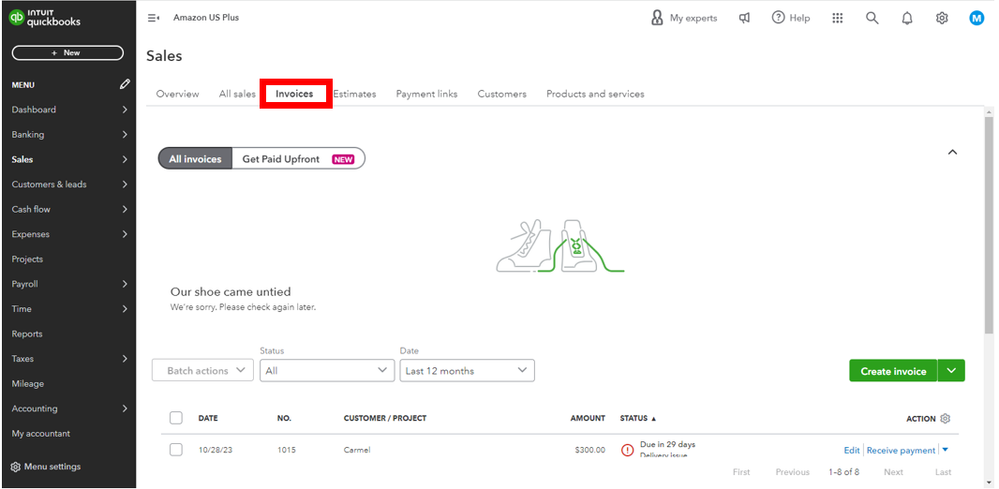Open the action dropdown arrow for Carmel invoice
Viewport: 999px width, 489px height.
945,450
